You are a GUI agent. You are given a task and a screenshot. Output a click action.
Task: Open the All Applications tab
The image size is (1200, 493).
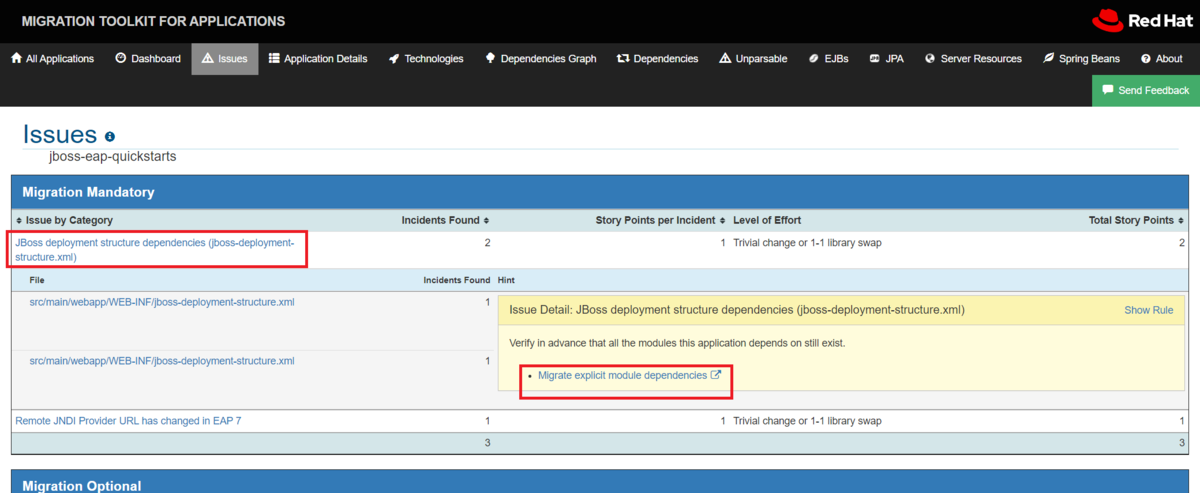pyautogui.click(x=52, y=59)
